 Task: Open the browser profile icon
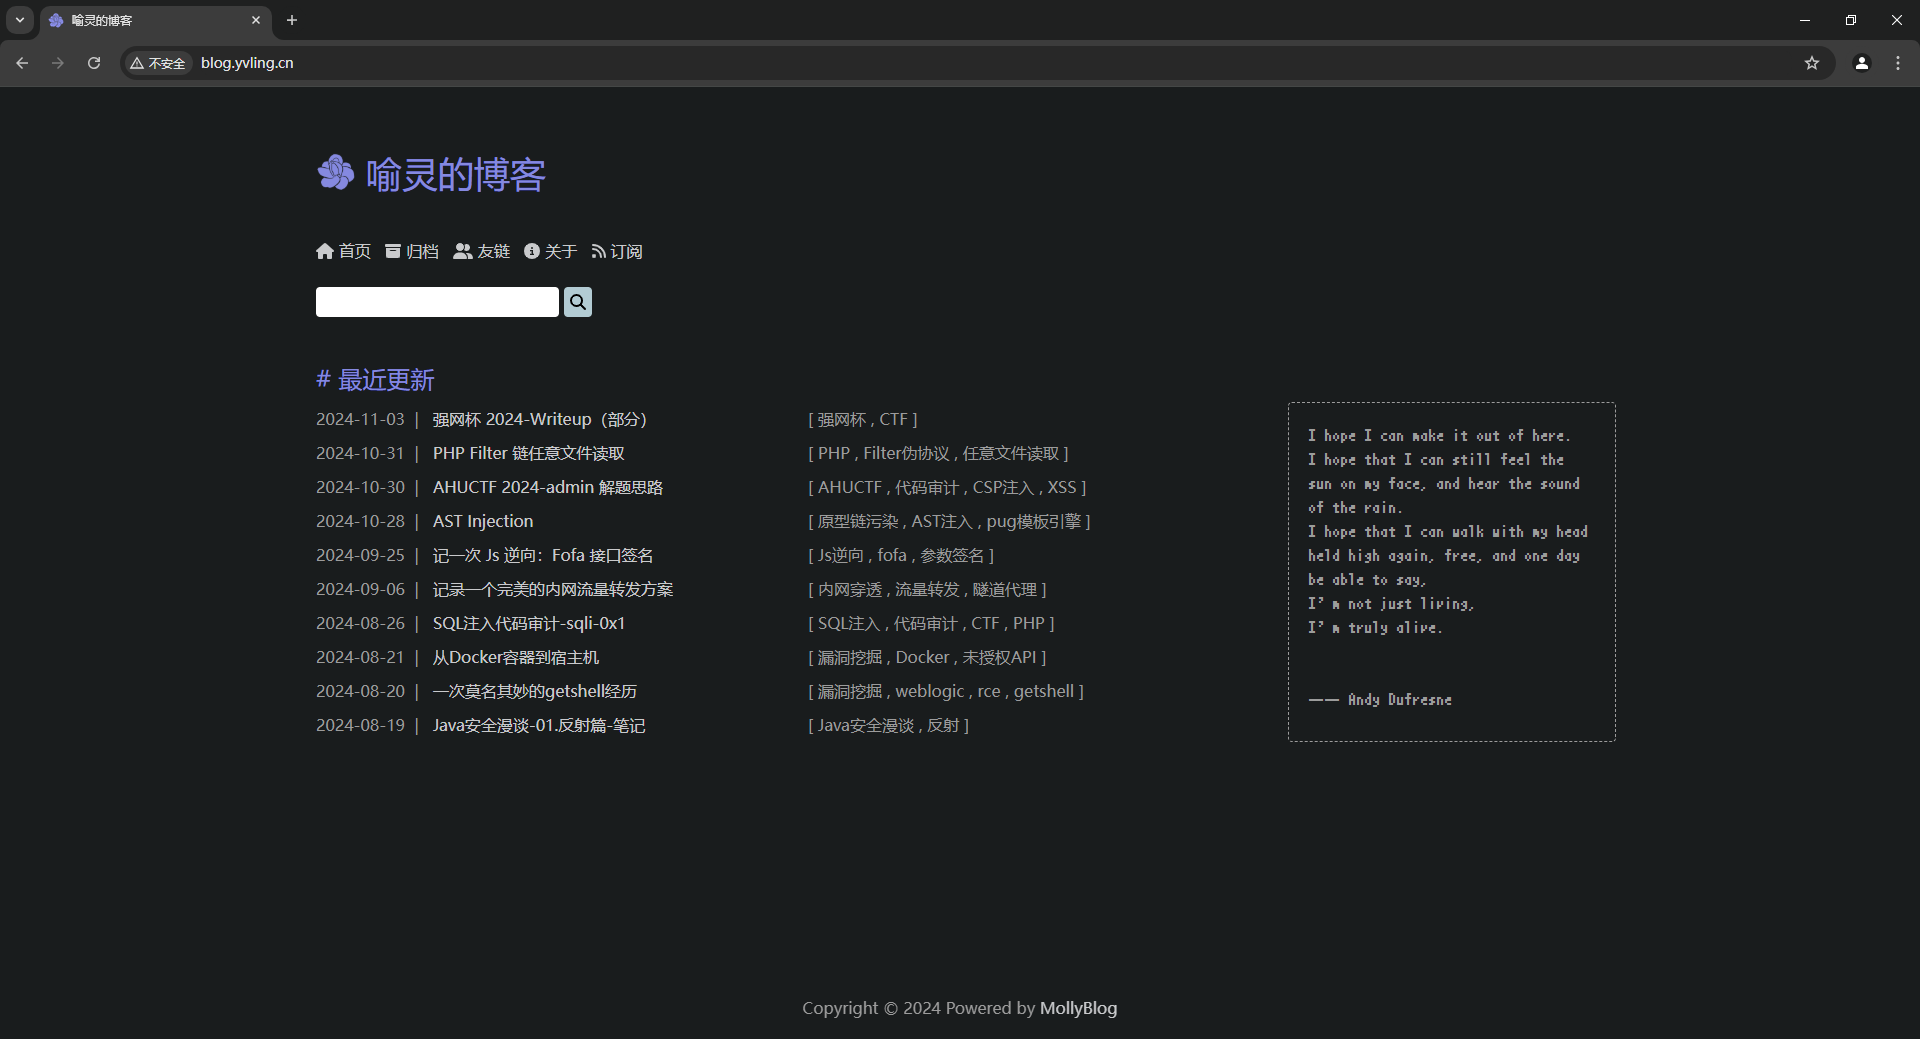coord(1861,63)
